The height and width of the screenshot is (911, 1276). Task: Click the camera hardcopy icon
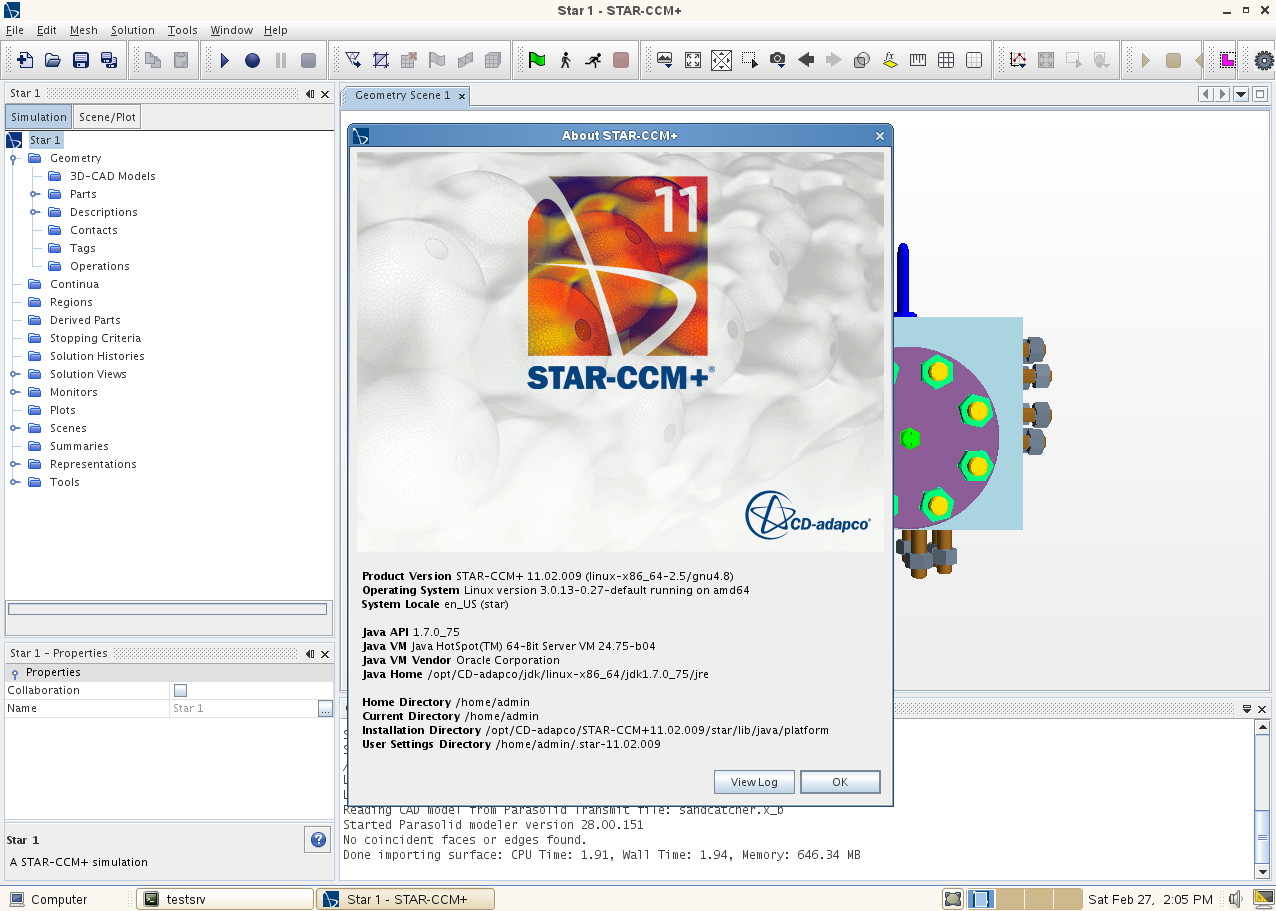point(778,60)
